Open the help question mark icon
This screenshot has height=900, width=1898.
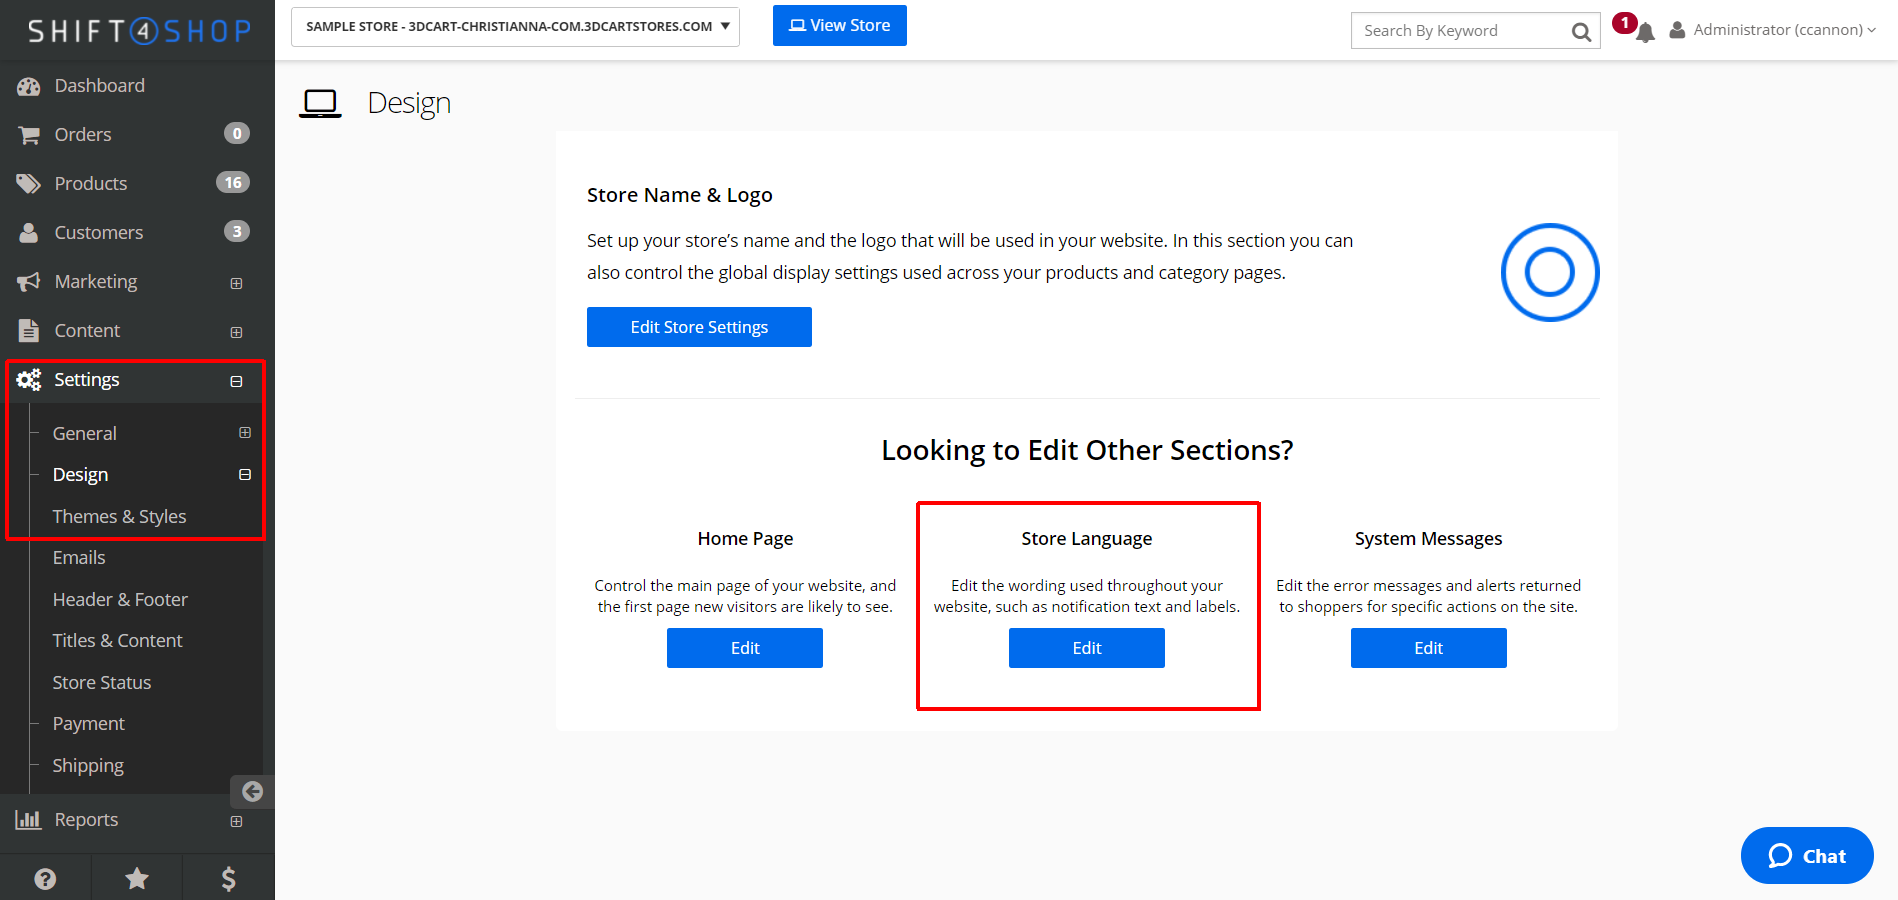[x=45, y=878]
